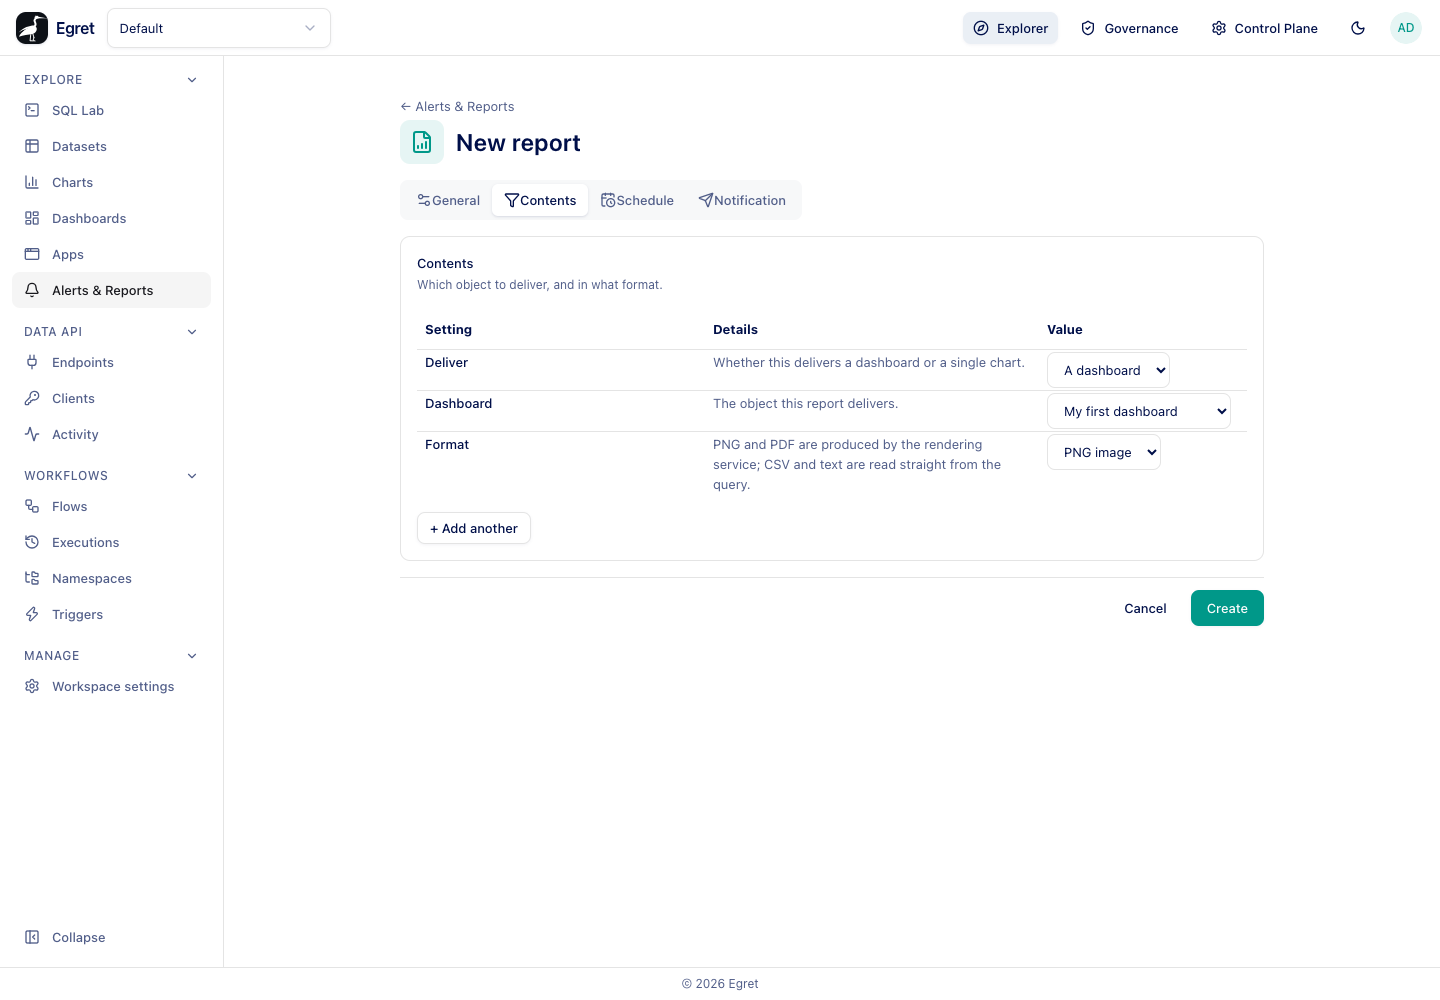1440x1000 pixels.
Task: Open the Default workspace dropdown
Action: point(219,28)
